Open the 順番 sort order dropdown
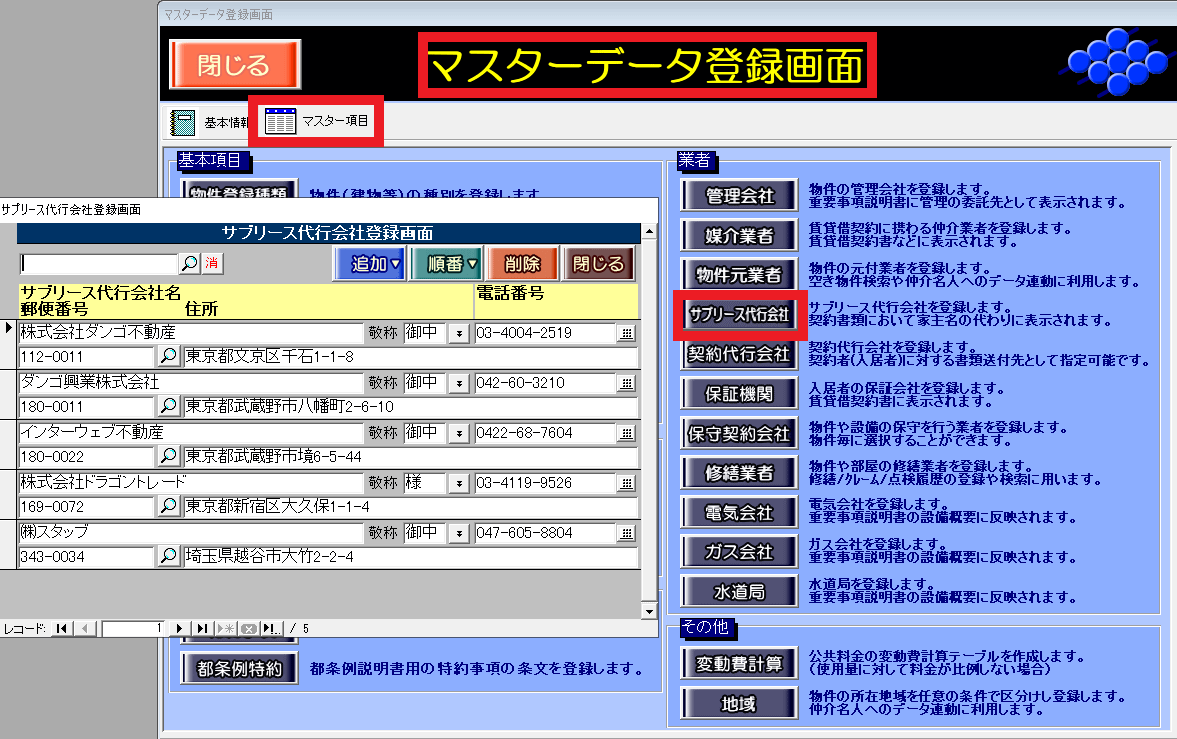 pyautogui.click(x=446, y=264)
